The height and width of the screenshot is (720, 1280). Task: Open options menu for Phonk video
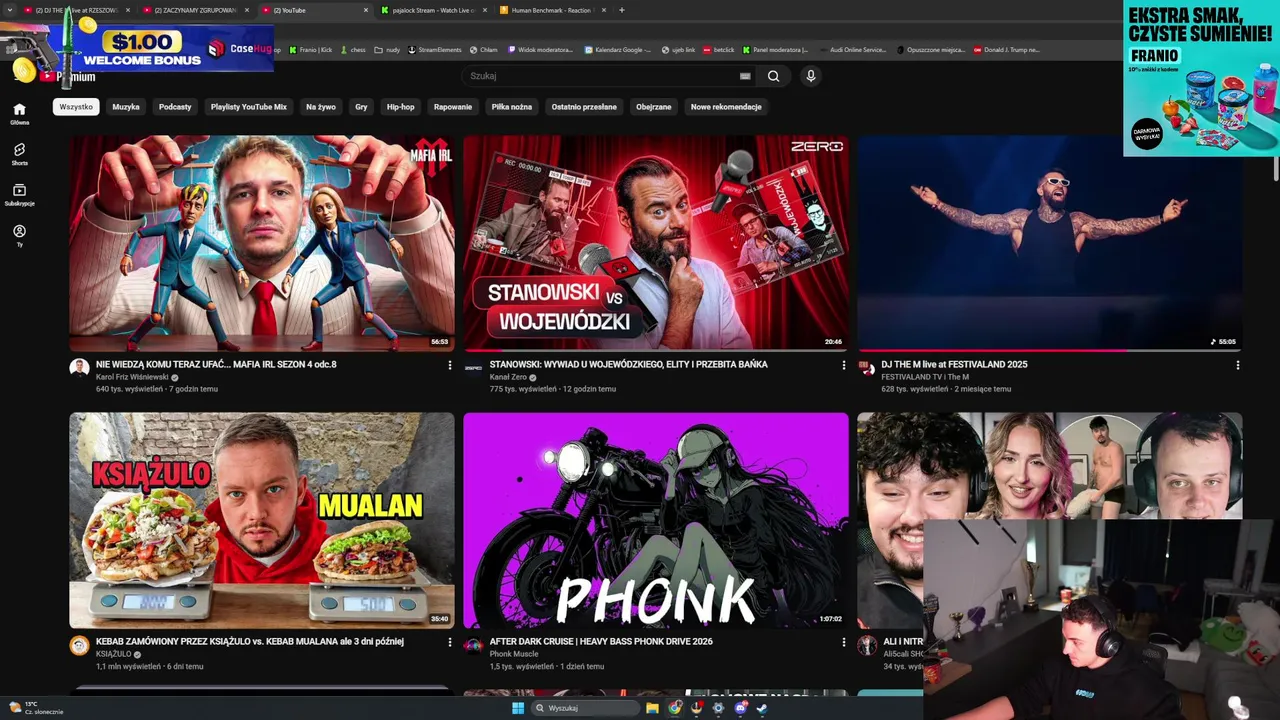coord(843,642)
